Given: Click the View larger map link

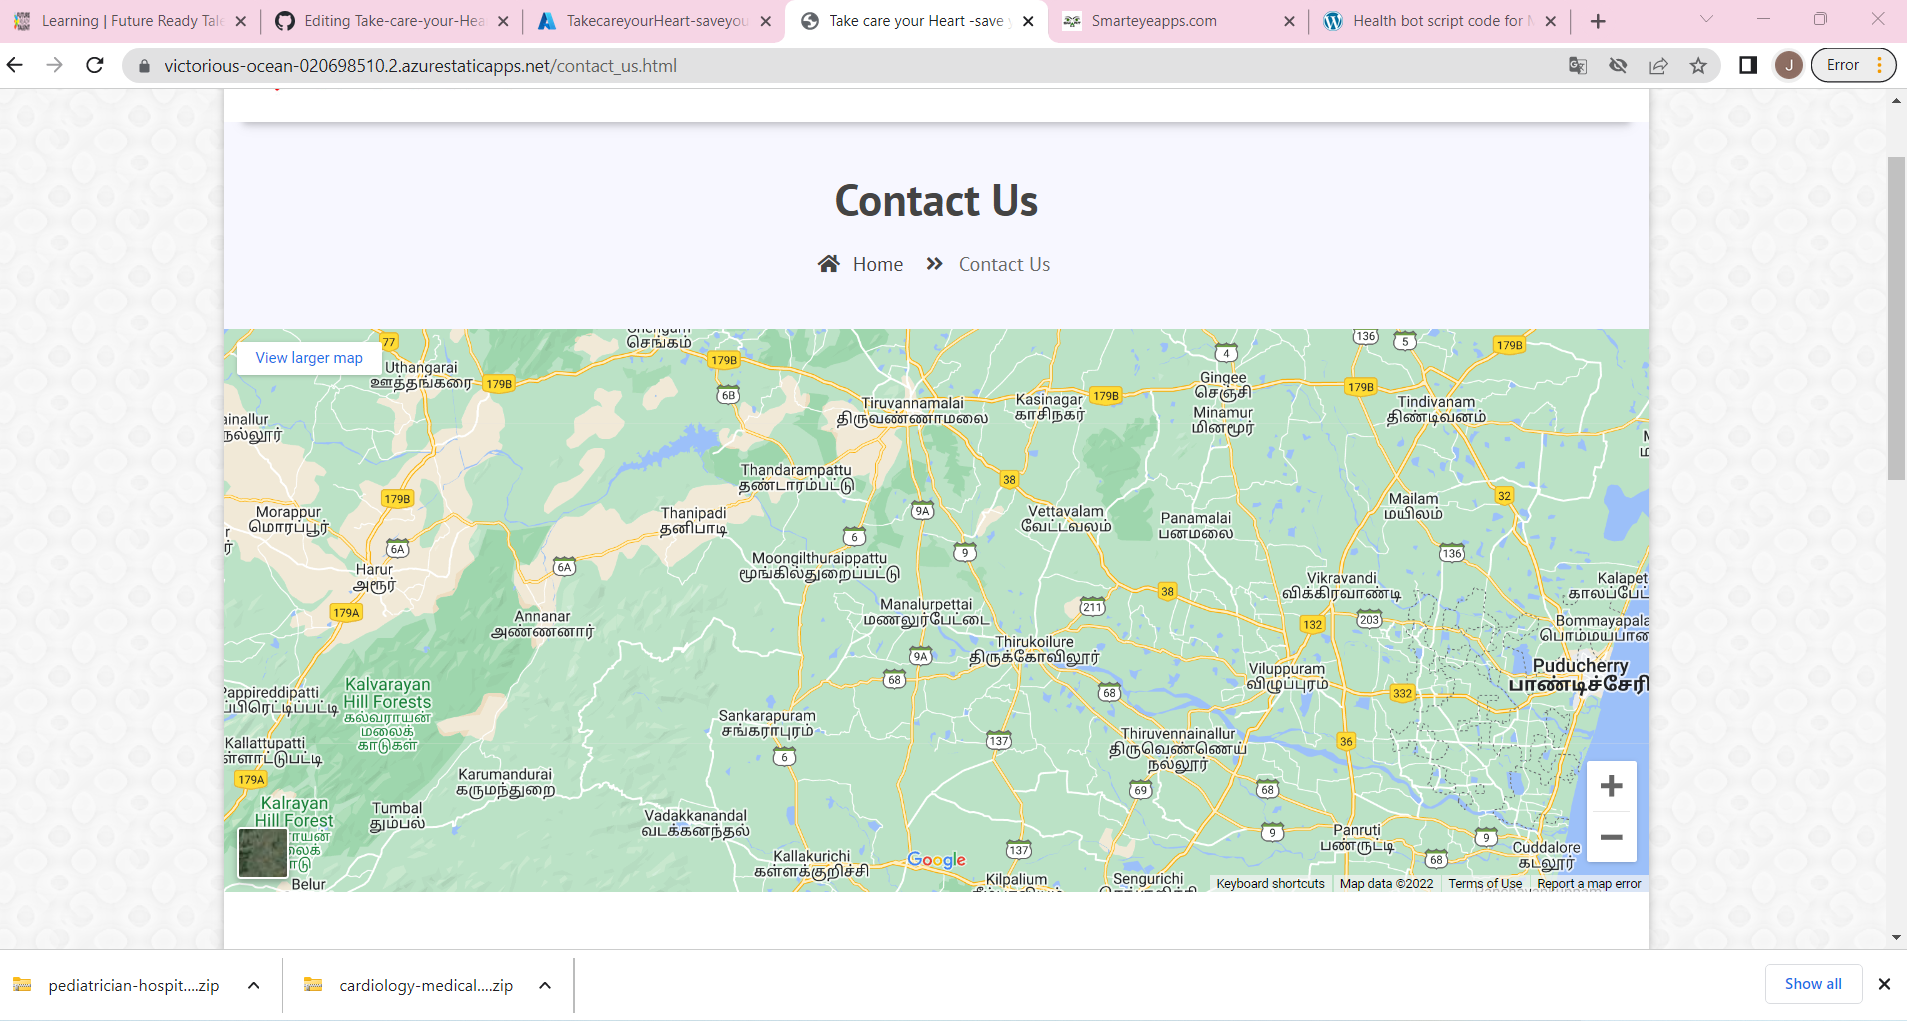Looking at the screenshot, I should point(309,358).
